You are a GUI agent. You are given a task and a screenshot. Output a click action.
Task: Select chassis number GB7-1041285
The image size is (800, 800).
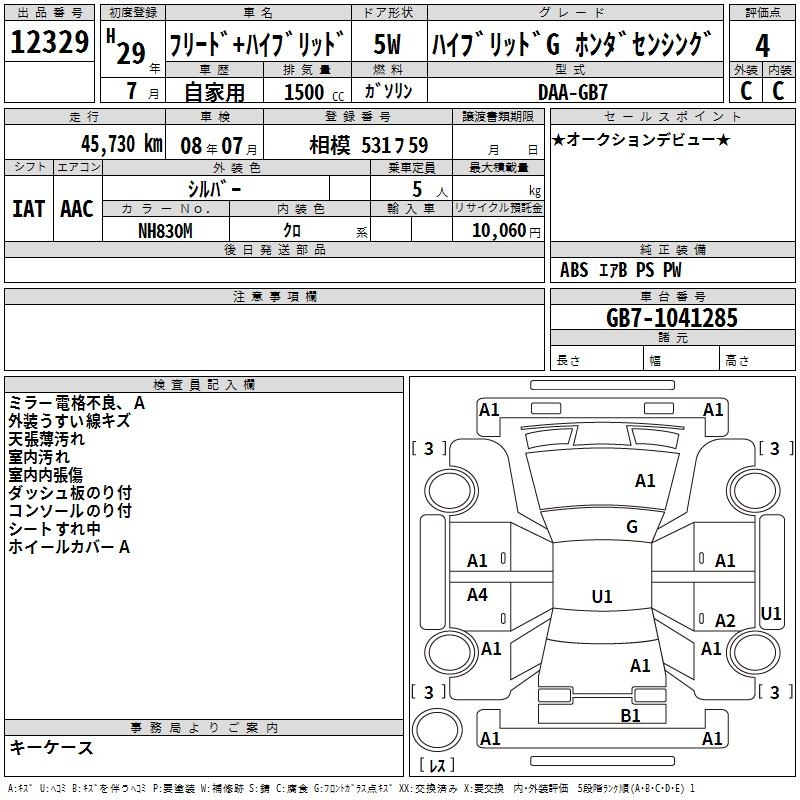click(x=672, y=318)
